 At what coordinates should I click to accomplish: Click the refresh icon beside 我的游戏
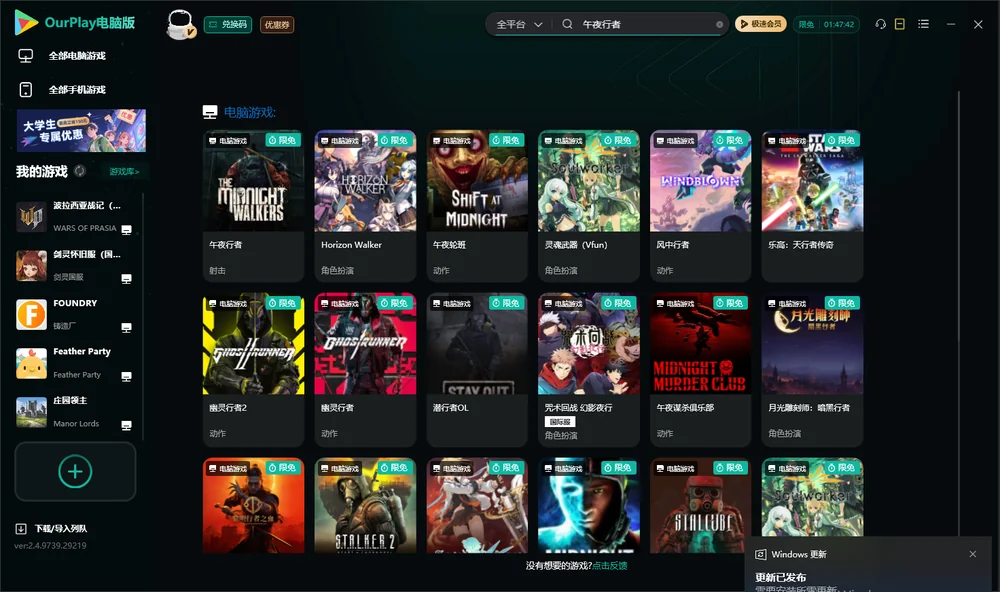click(80, 171)
